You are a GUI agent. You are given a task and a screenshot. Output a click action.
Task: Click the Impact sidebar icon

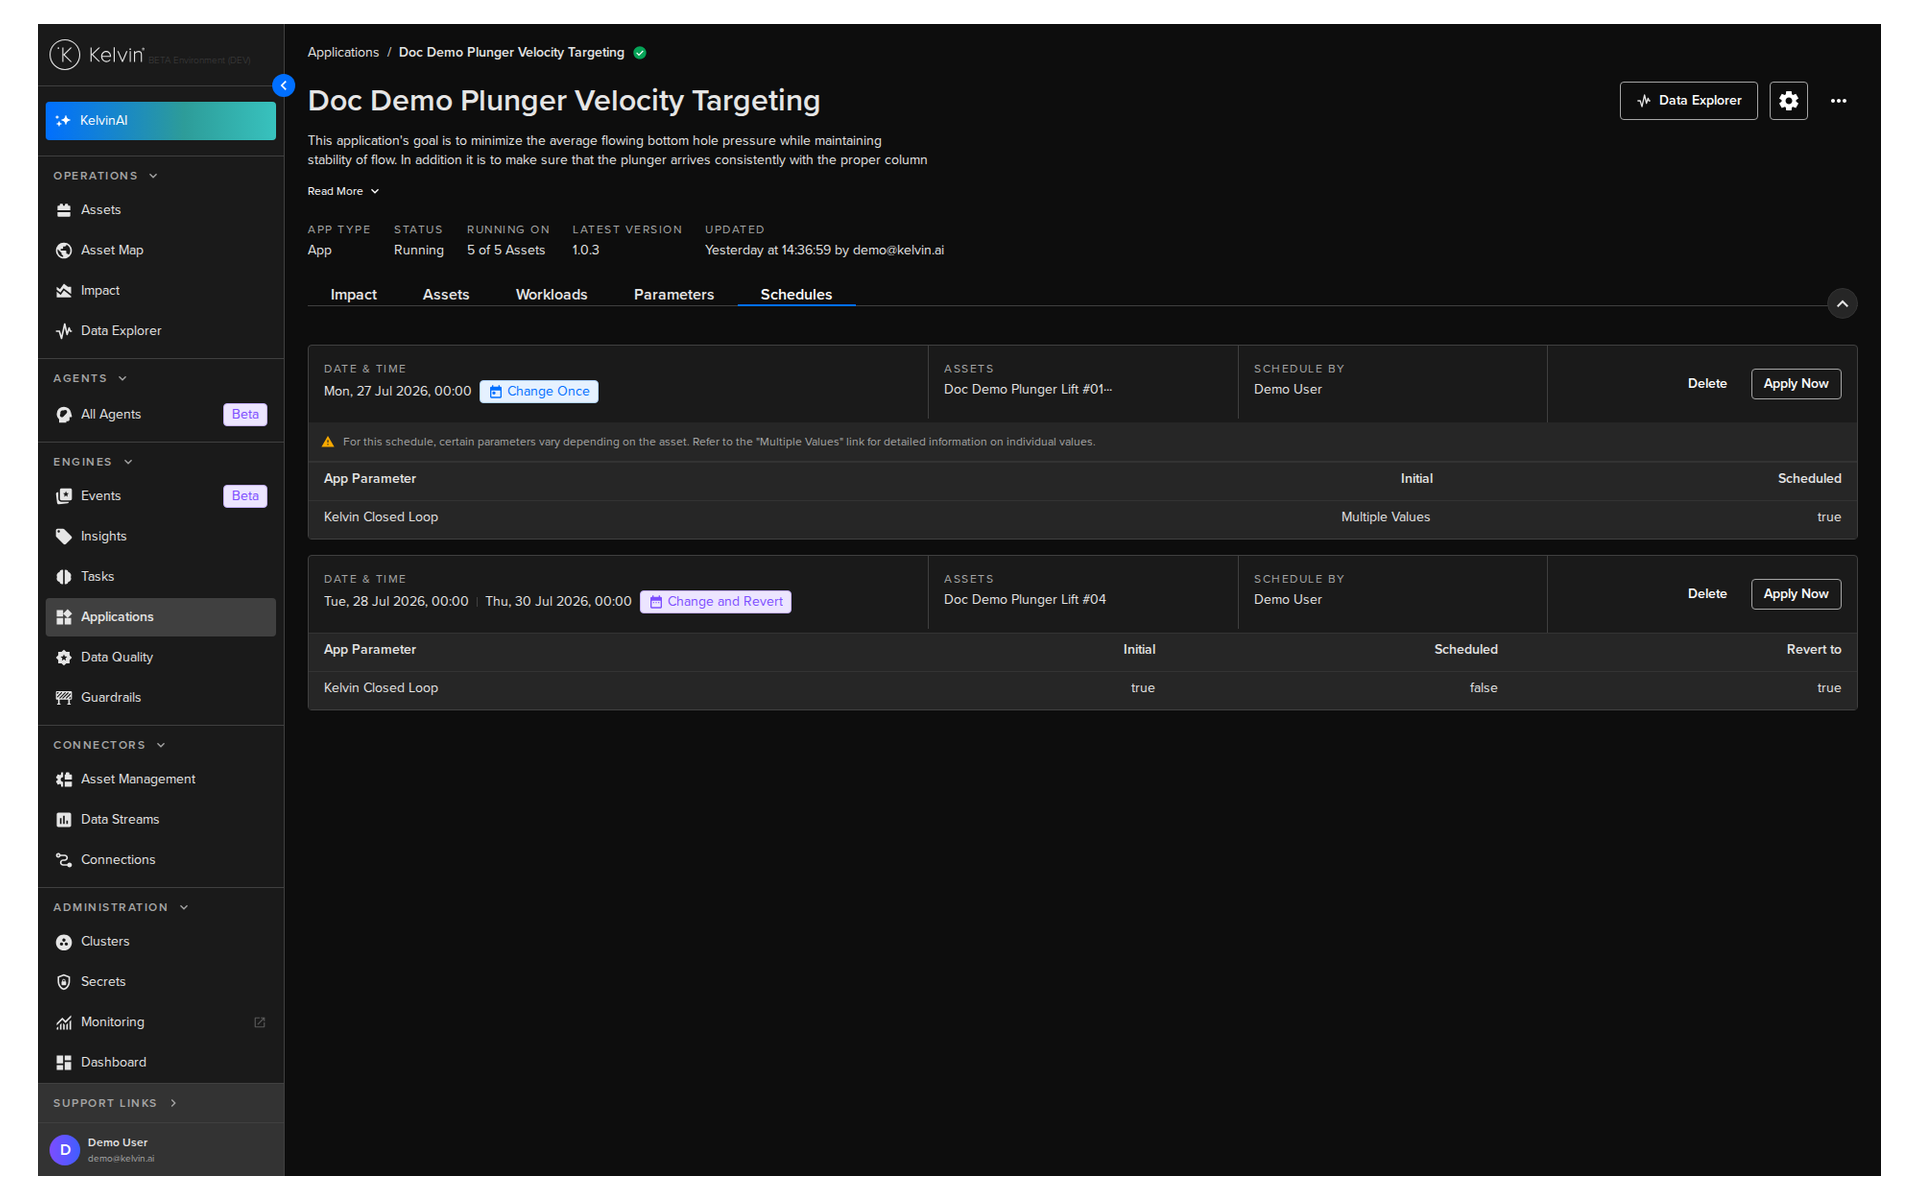[x=64, y=291]
